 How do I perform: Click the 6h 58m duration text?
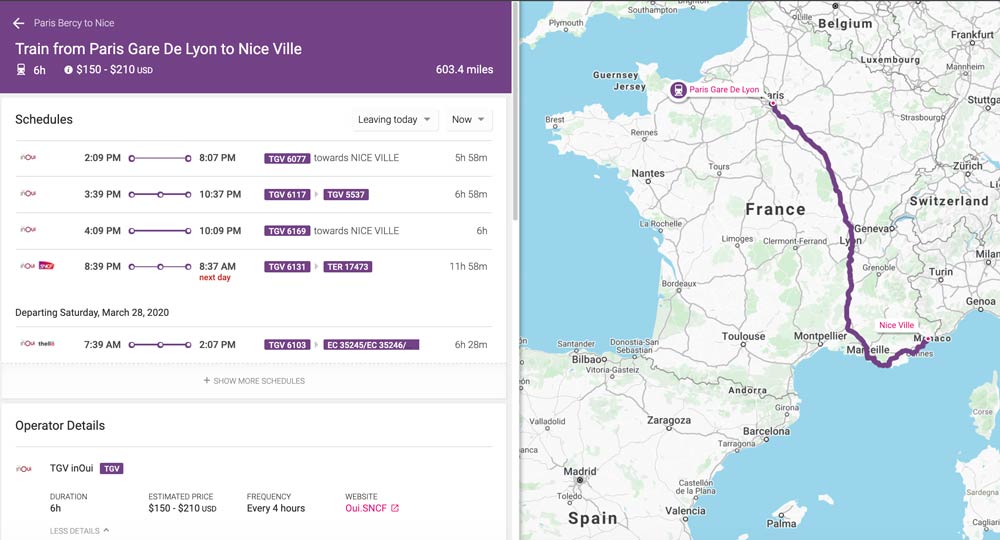[471, 194]
